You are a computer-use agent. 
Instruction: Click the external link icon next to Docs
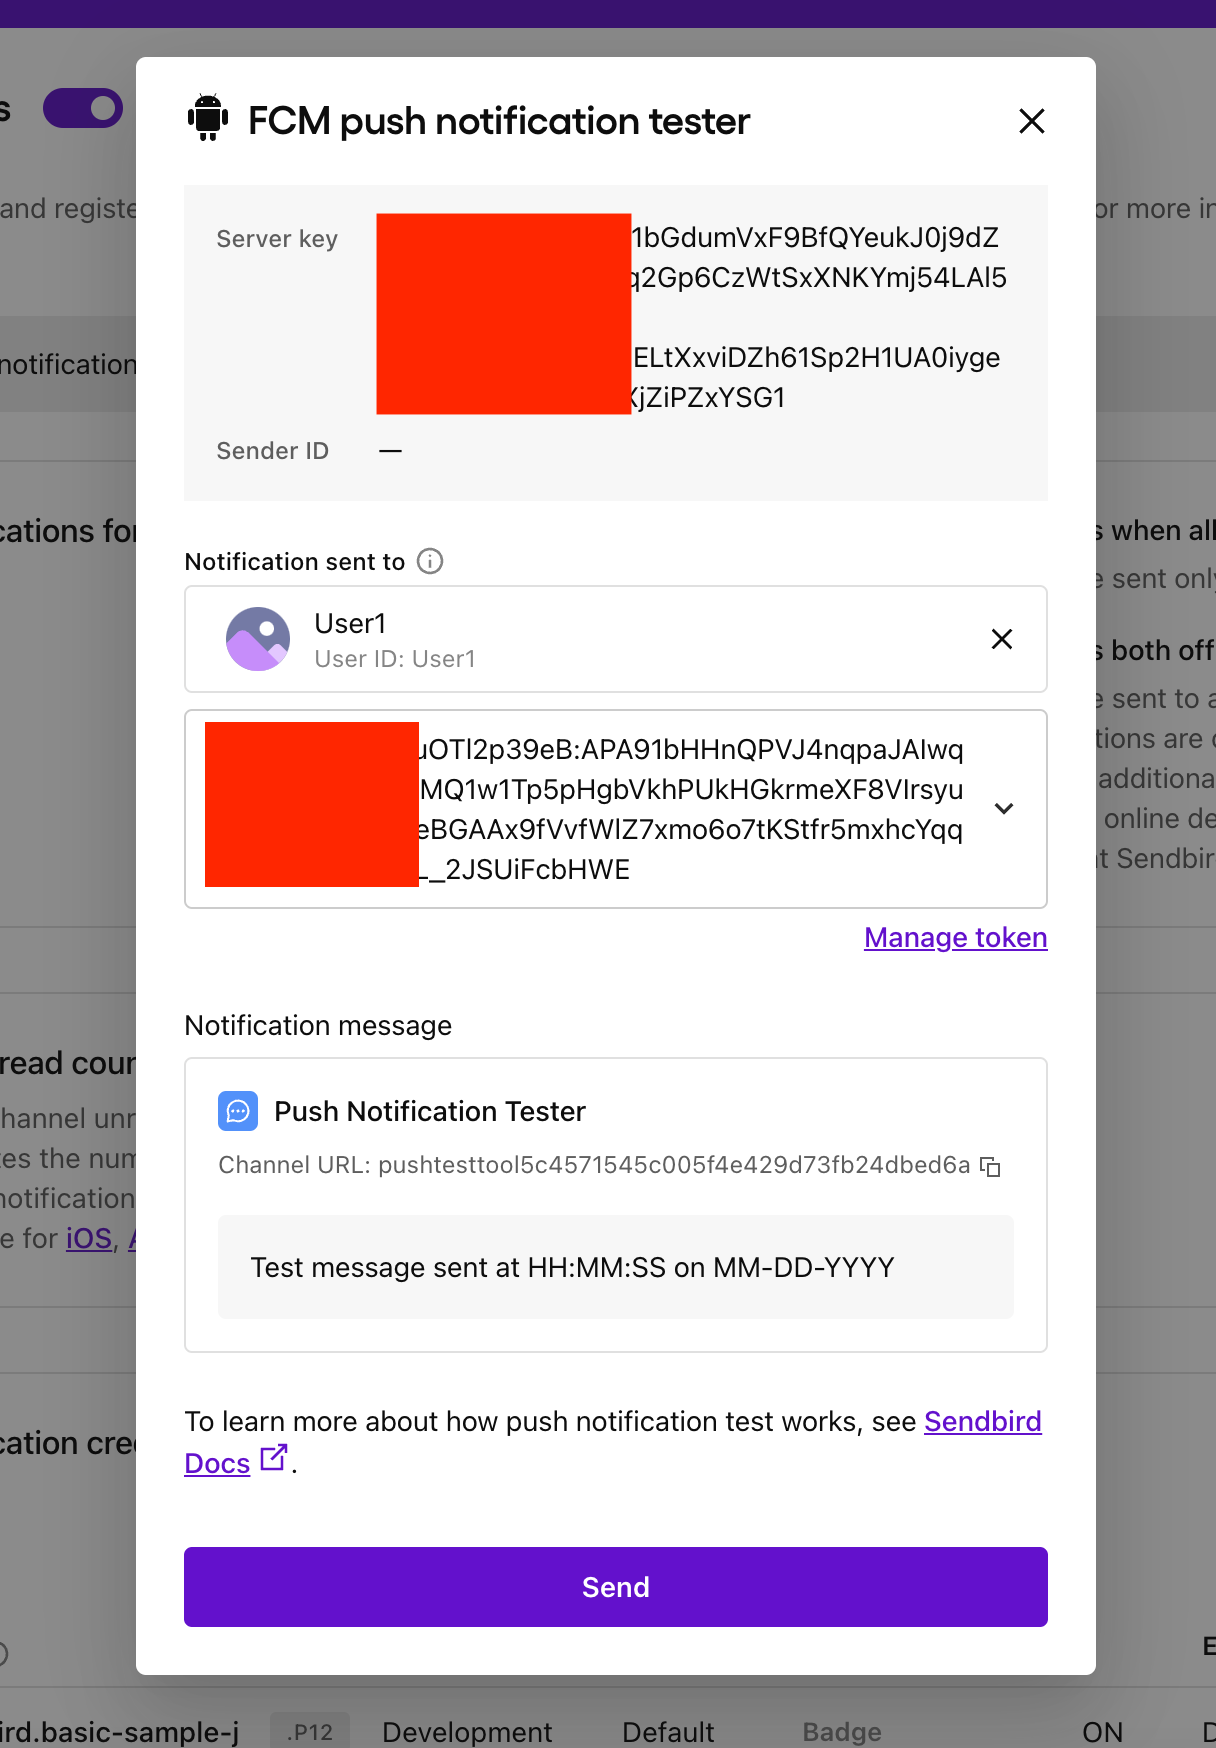pos(273,1458)
